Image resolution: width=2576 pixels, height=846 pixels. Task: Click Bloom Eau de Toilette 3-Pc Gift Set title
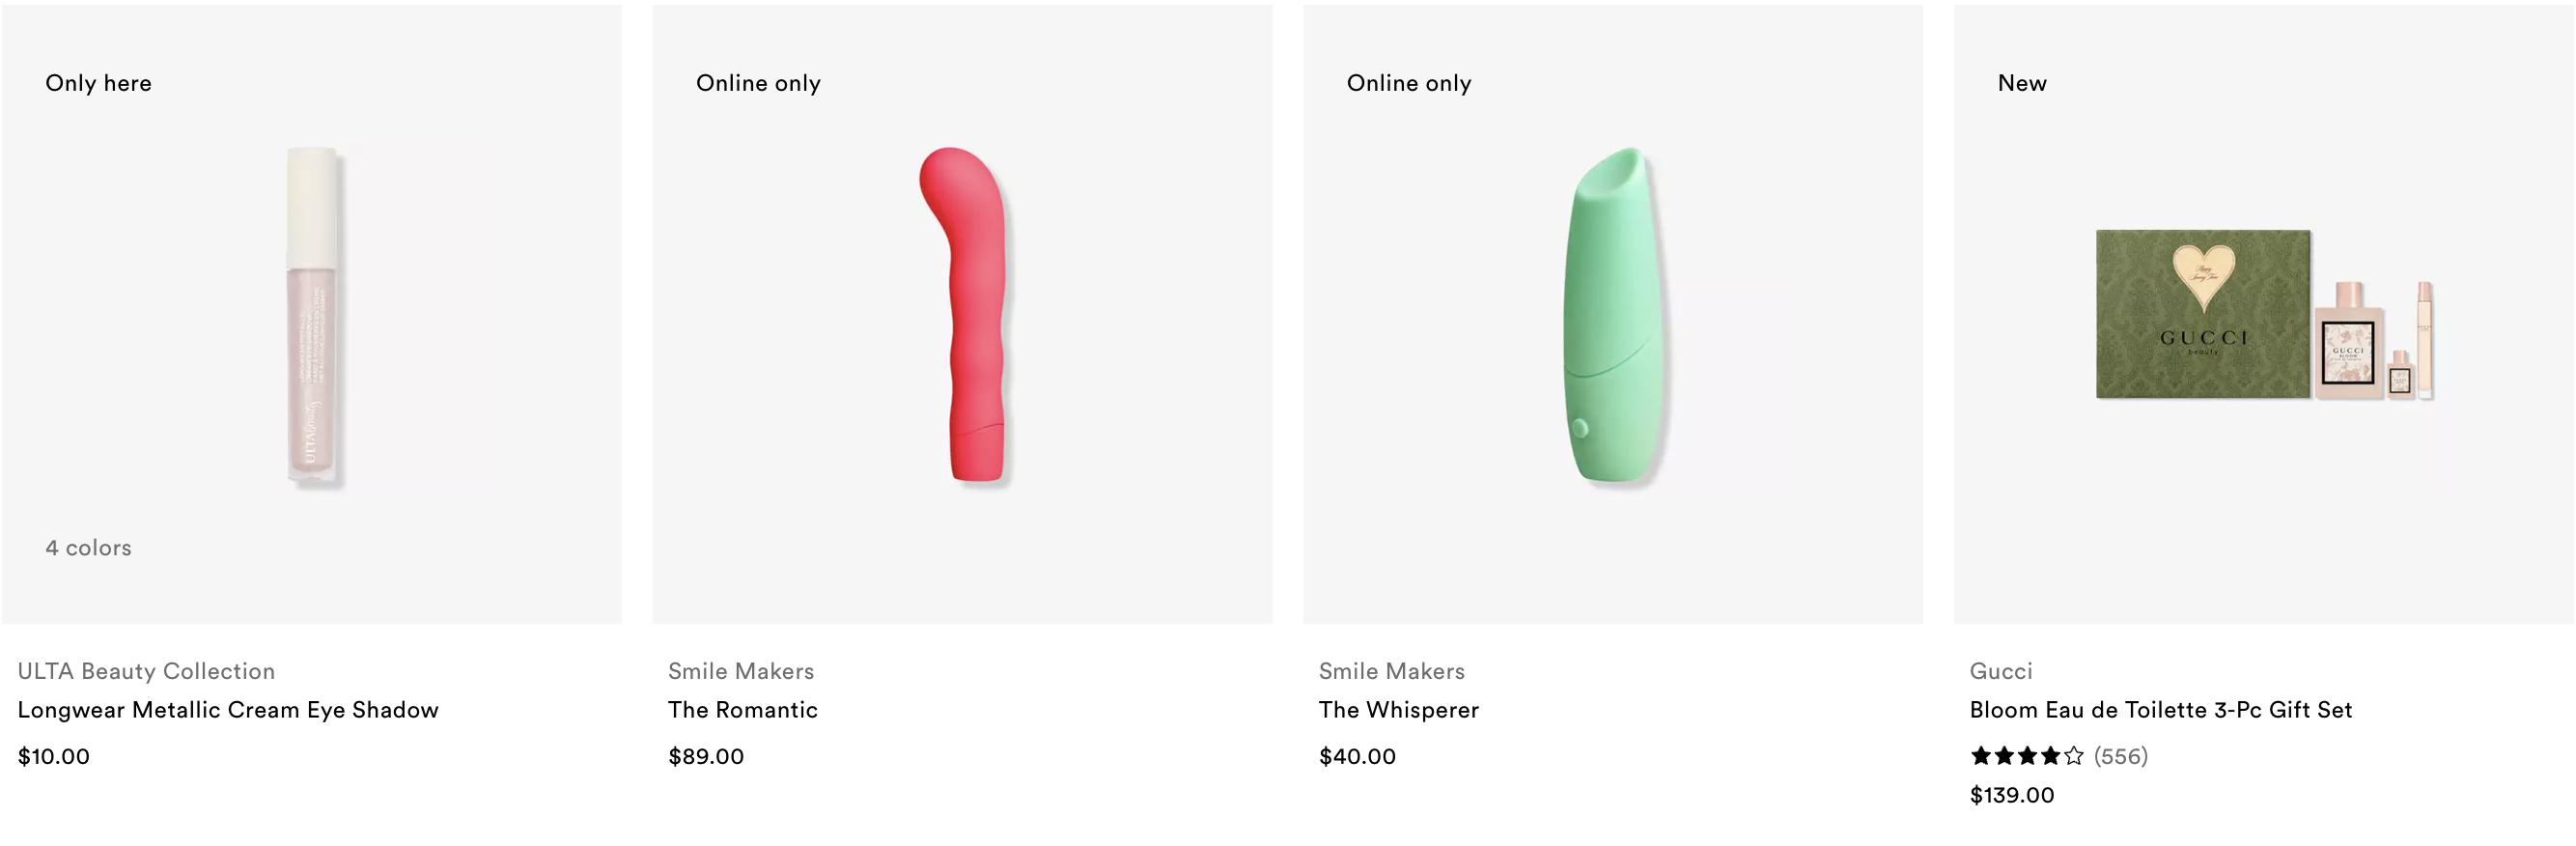(x=2161, y=710)
